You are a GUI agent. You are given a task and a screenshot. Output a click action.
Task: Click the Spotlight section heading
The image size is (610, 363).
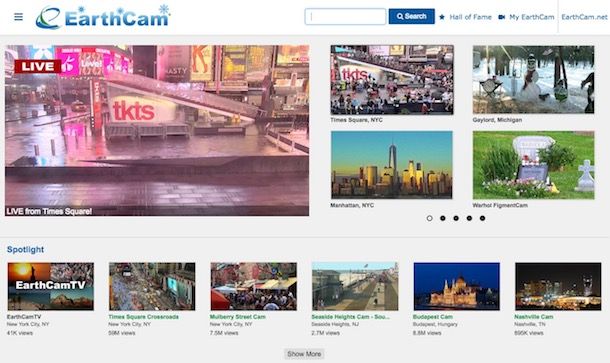point(25,249)
